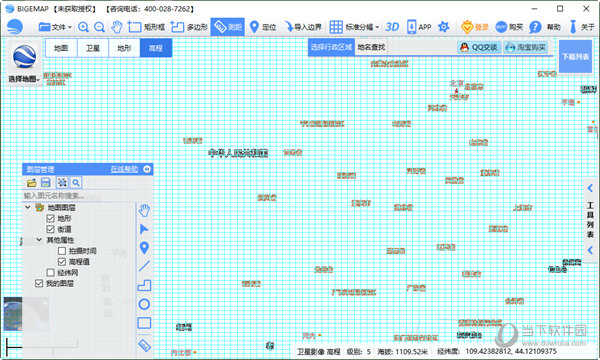Viewport: 600px width, 360px height.
Task: Click the search magnifier icon in layer panel
Action: [76, 182]
